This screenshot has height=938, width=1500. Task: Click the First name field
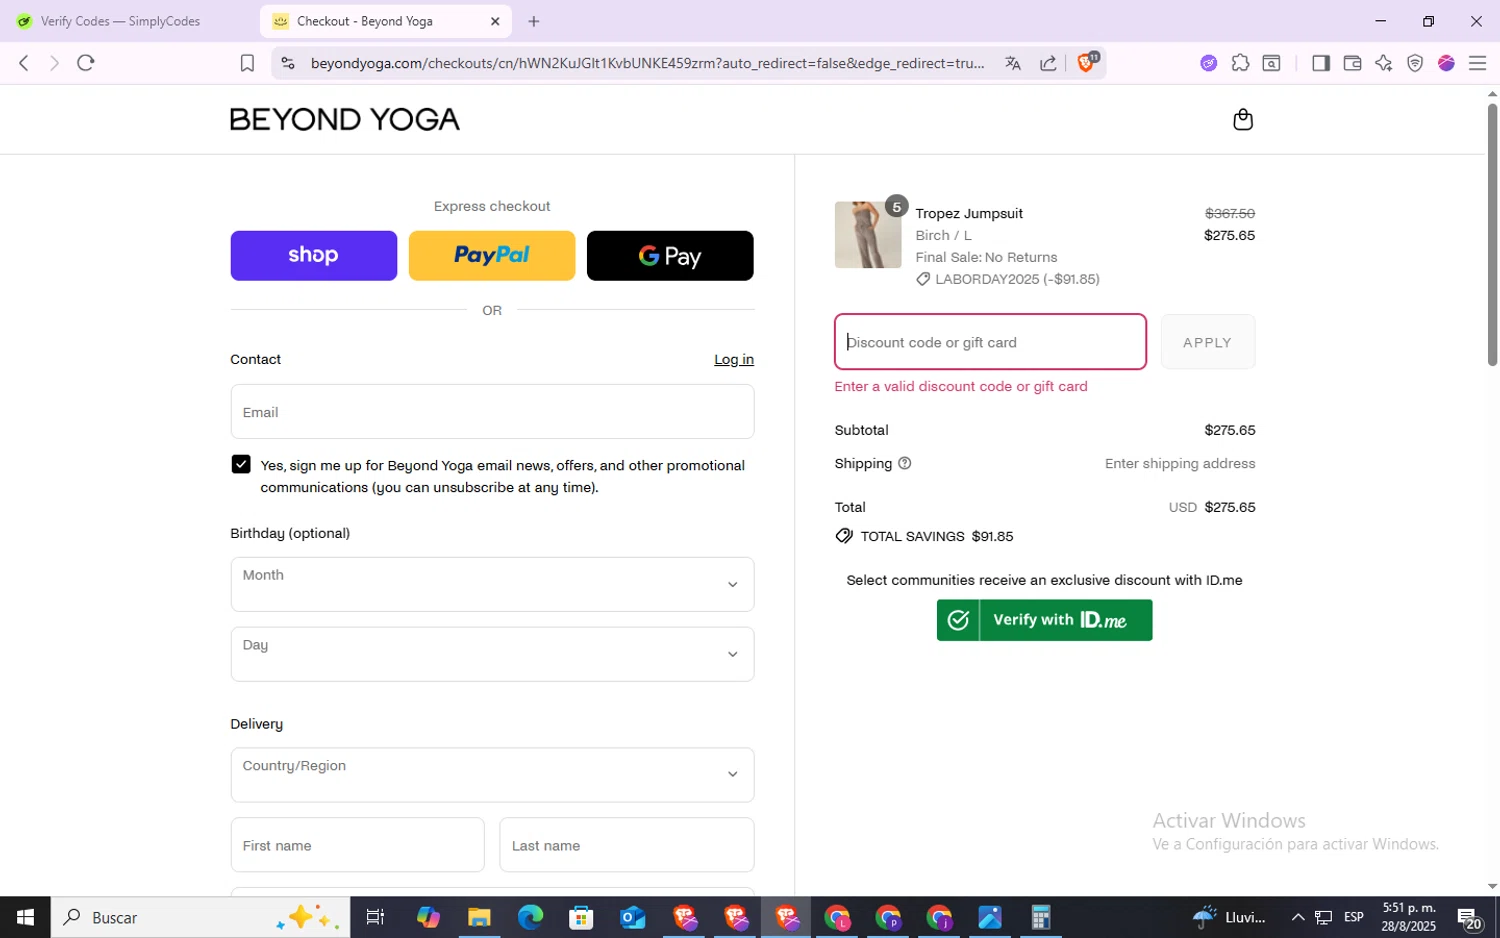pos(357,845)
